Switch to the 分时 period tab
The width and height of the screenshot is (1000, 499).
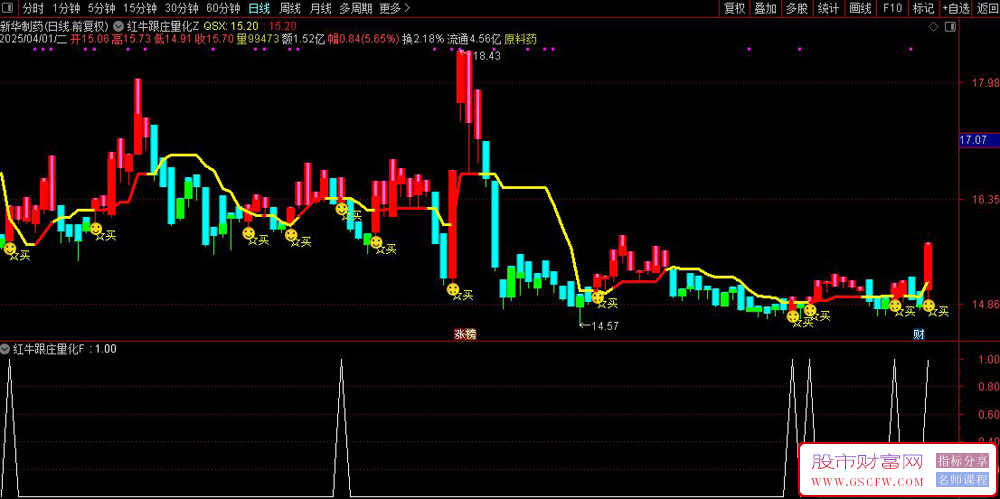33,8
